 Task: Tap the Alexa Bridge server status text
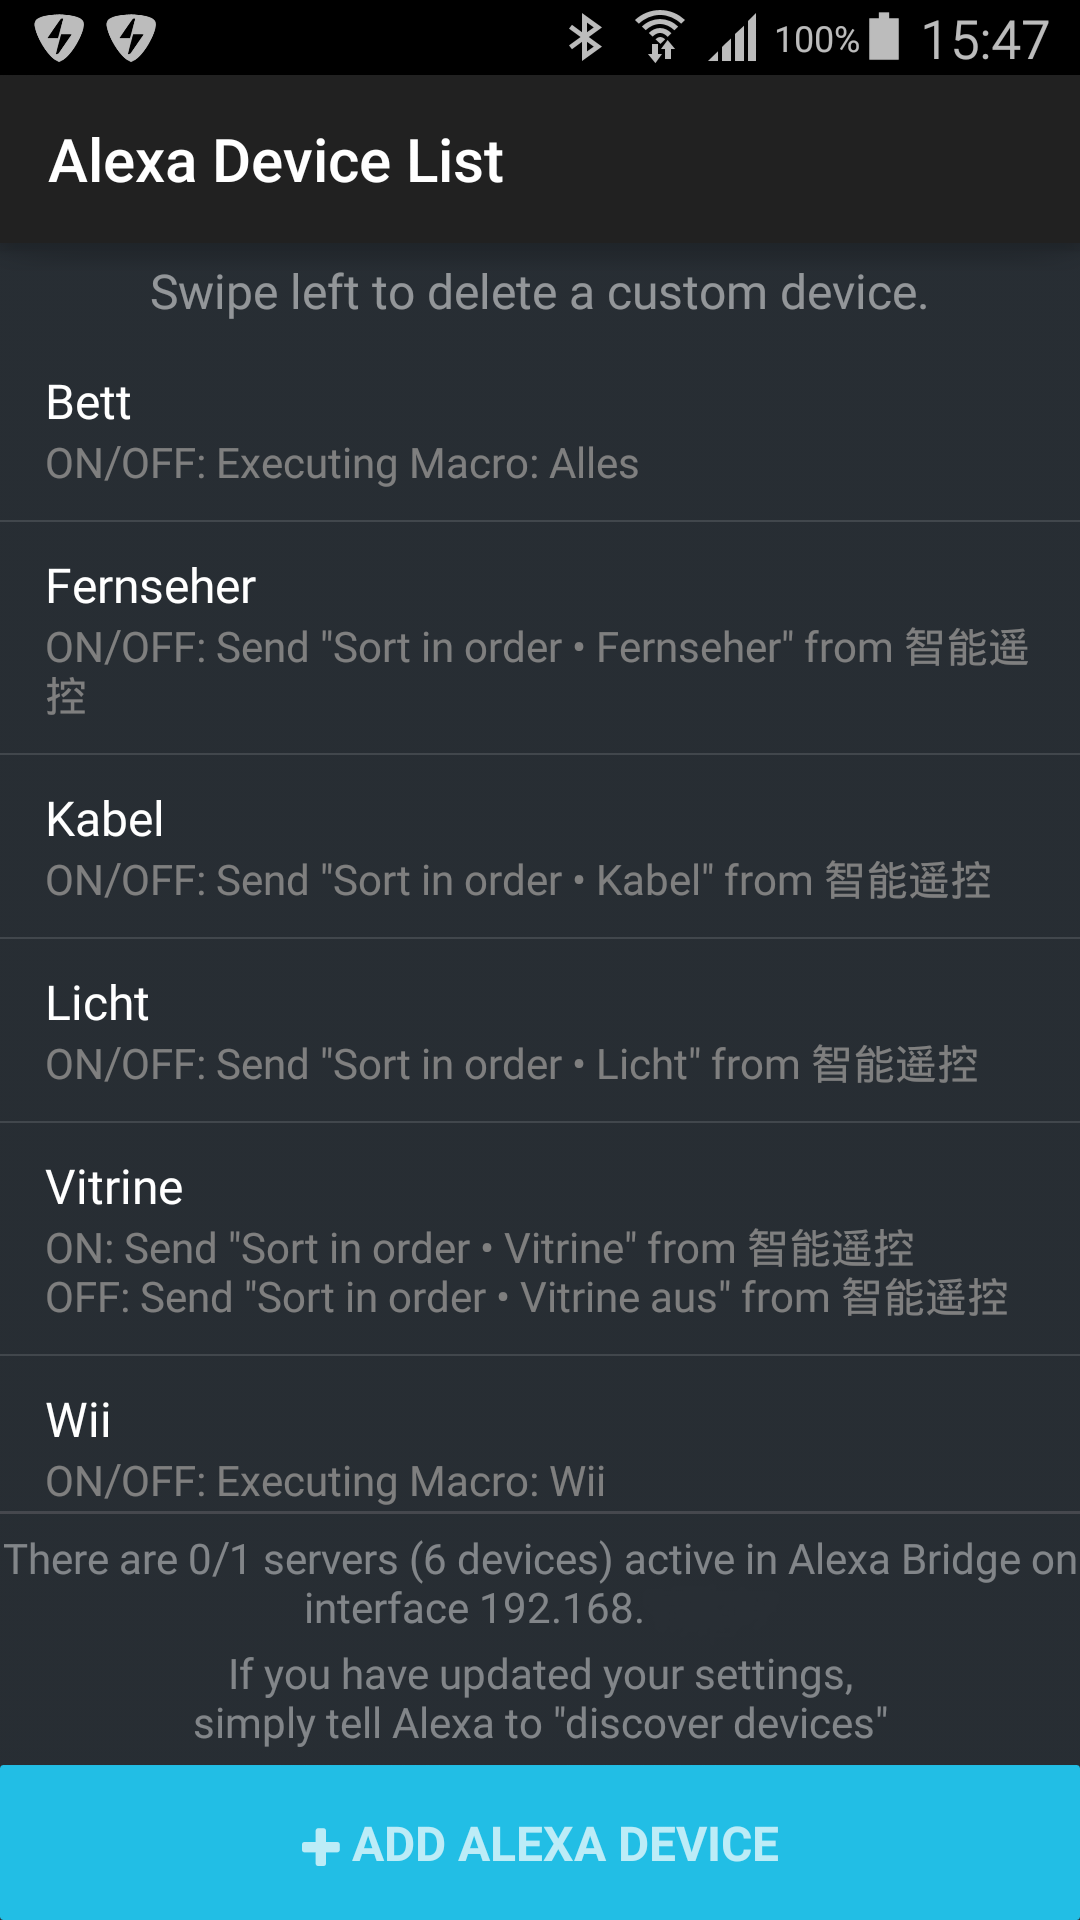coord(540,1584)
